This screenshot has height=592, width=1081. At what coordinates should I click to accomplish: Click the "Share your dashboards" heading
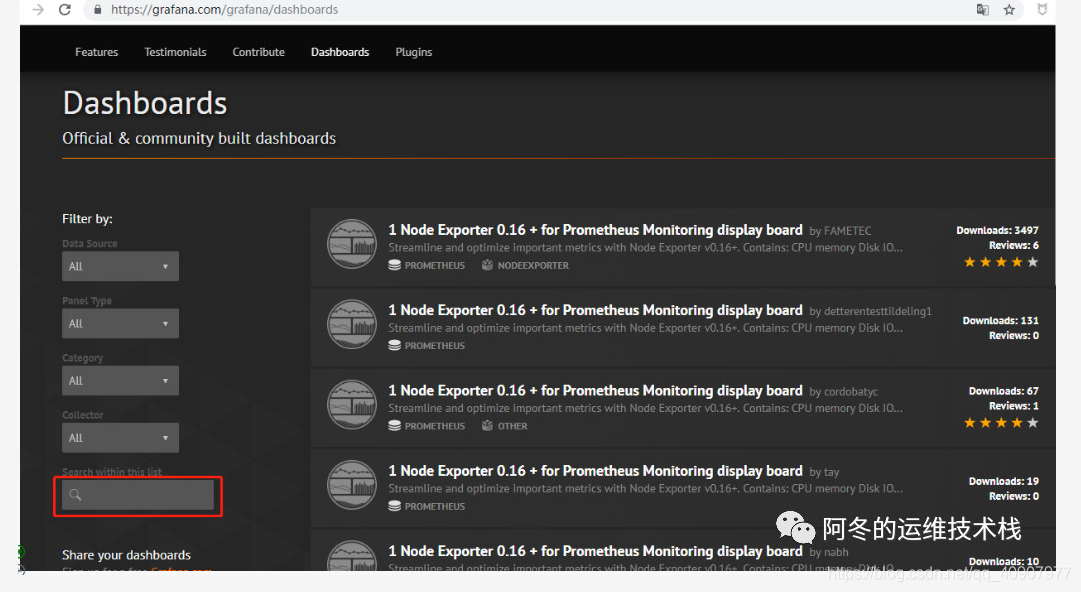tap(126, 555)
